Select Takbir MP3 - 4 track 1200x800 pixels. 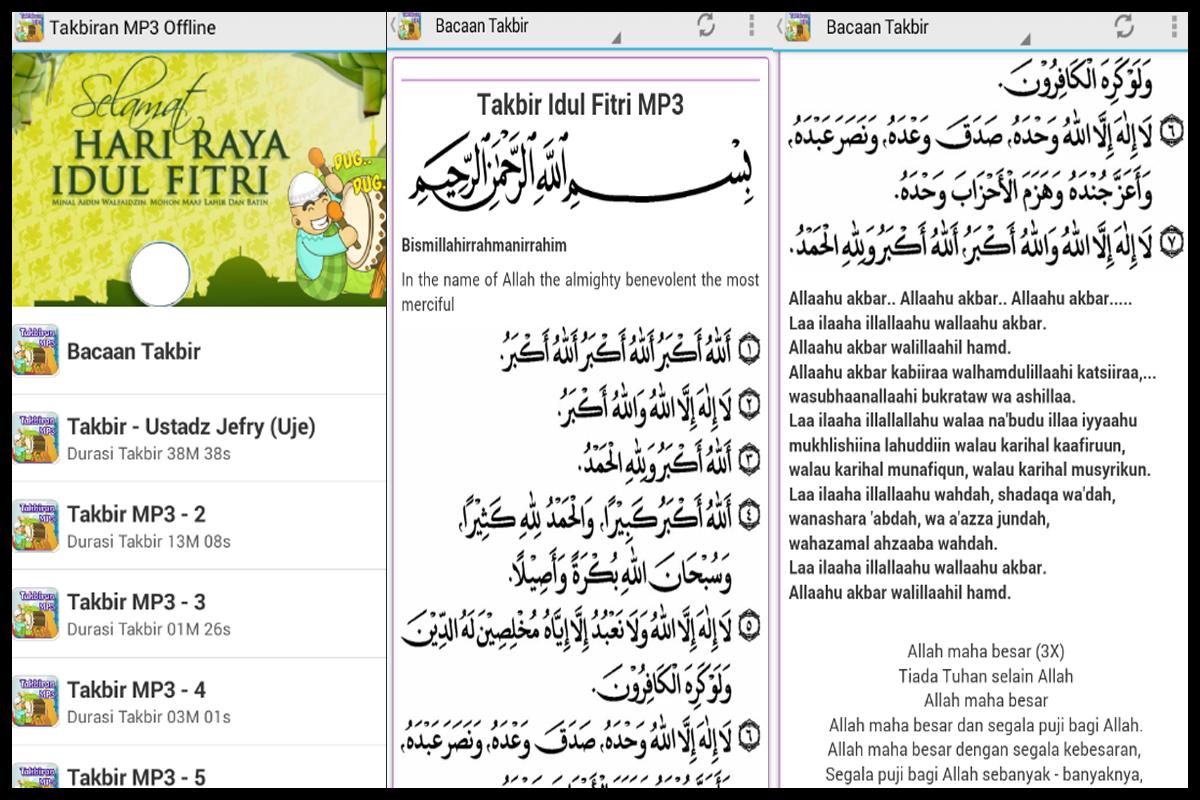[199, 701]
